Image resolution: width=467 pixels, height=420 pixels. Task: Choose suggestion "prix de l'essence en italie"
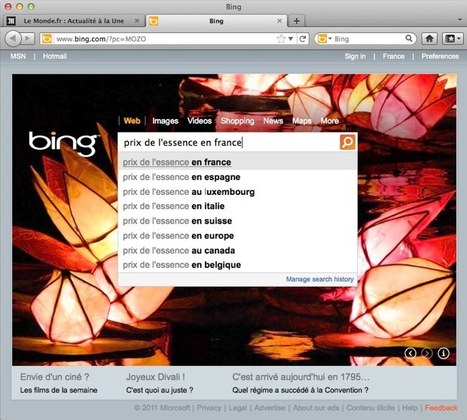click(237, 206)
